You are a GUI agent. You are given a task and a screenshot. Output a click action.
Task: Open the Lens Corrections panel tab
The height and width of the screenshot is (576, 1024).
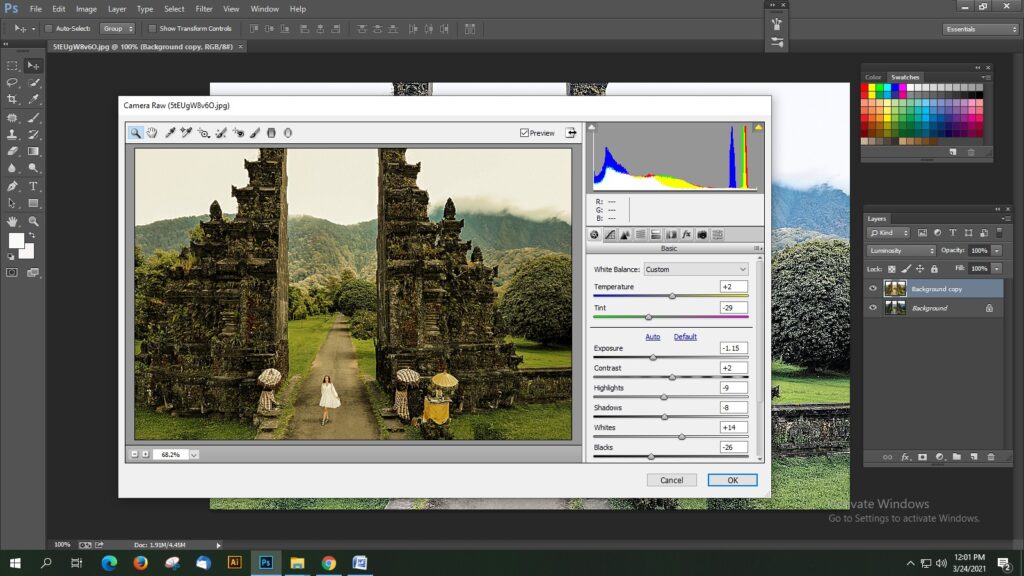click(671, 234)
